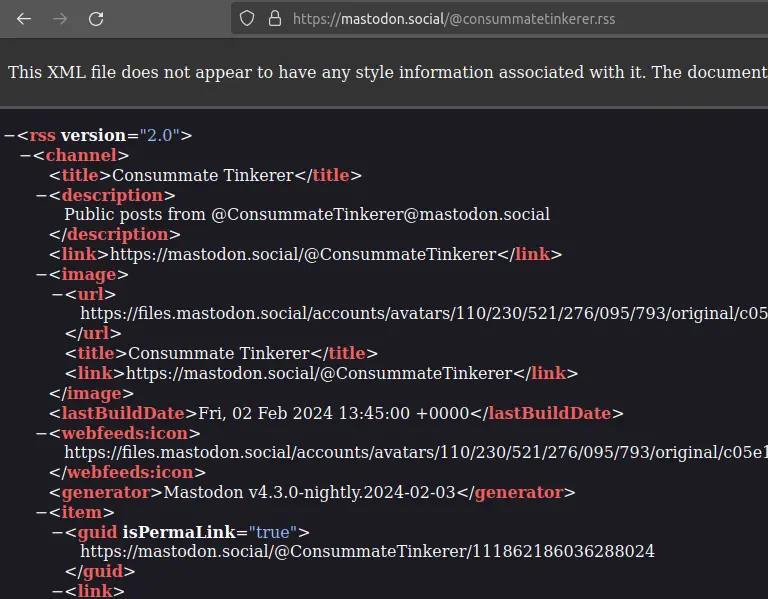Reload the current RSS page
Screen dimensions: 768x599
tap(96, 19)
